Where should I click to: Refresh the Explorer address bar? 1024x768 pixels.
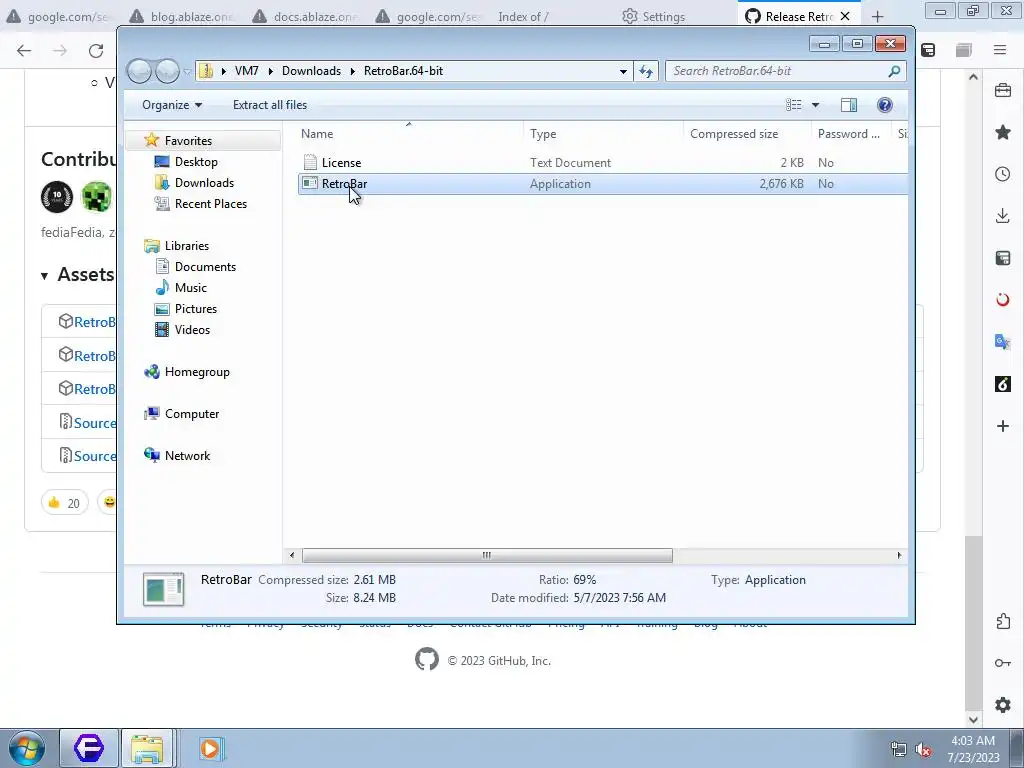tap(647, 71)
